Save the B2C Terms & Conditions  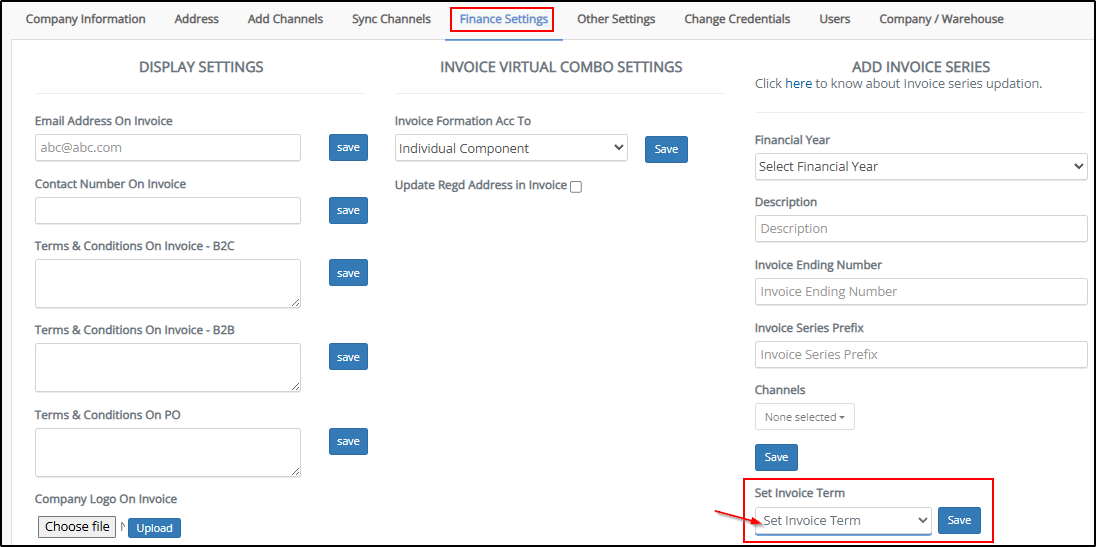tap(348, 273)
